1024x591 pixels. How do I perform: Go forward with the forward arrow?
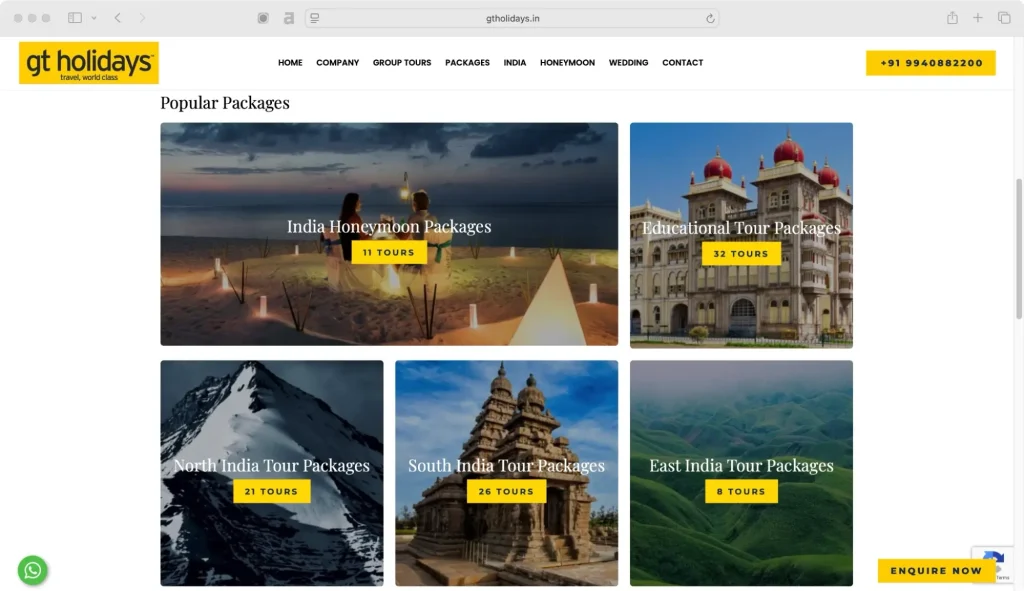142,18
